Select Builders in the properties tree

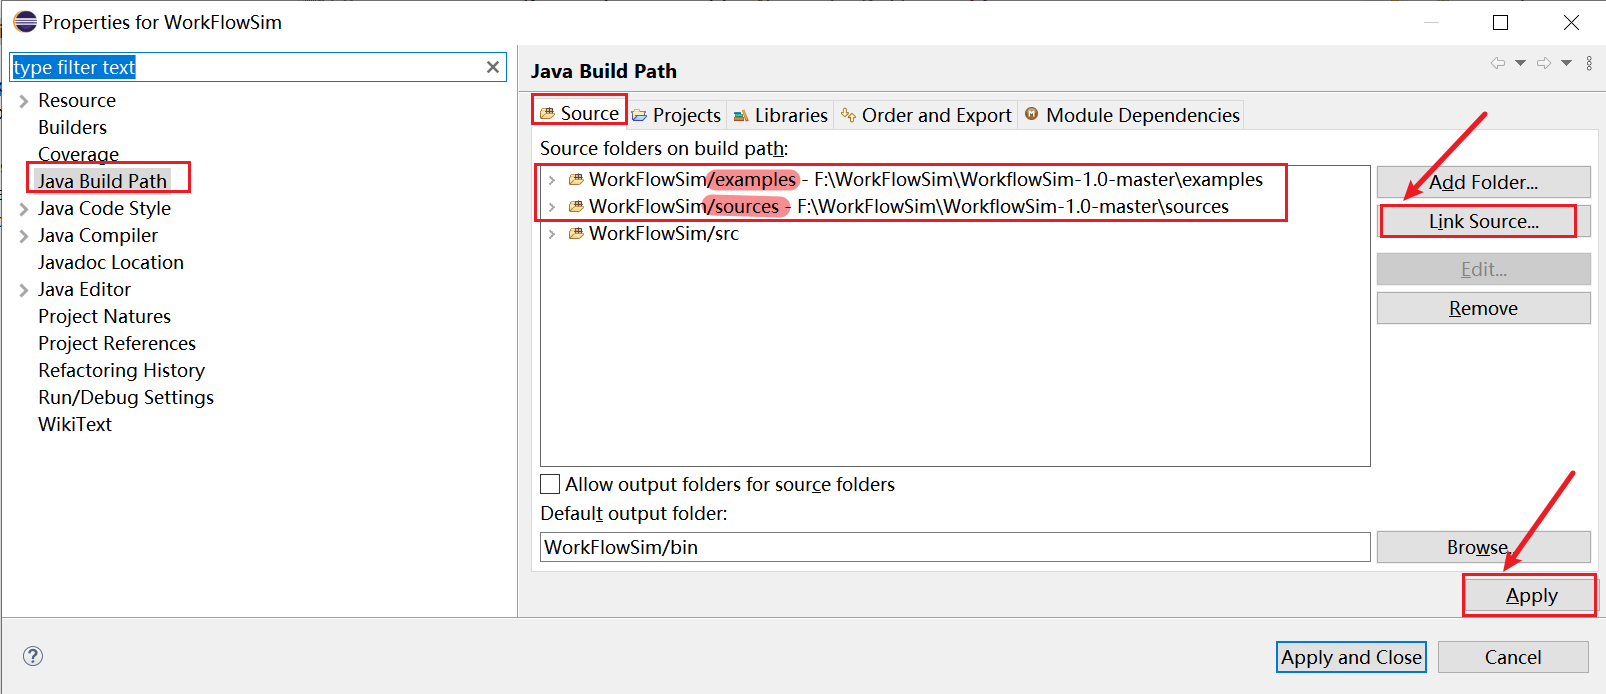(x=72, y=127)
